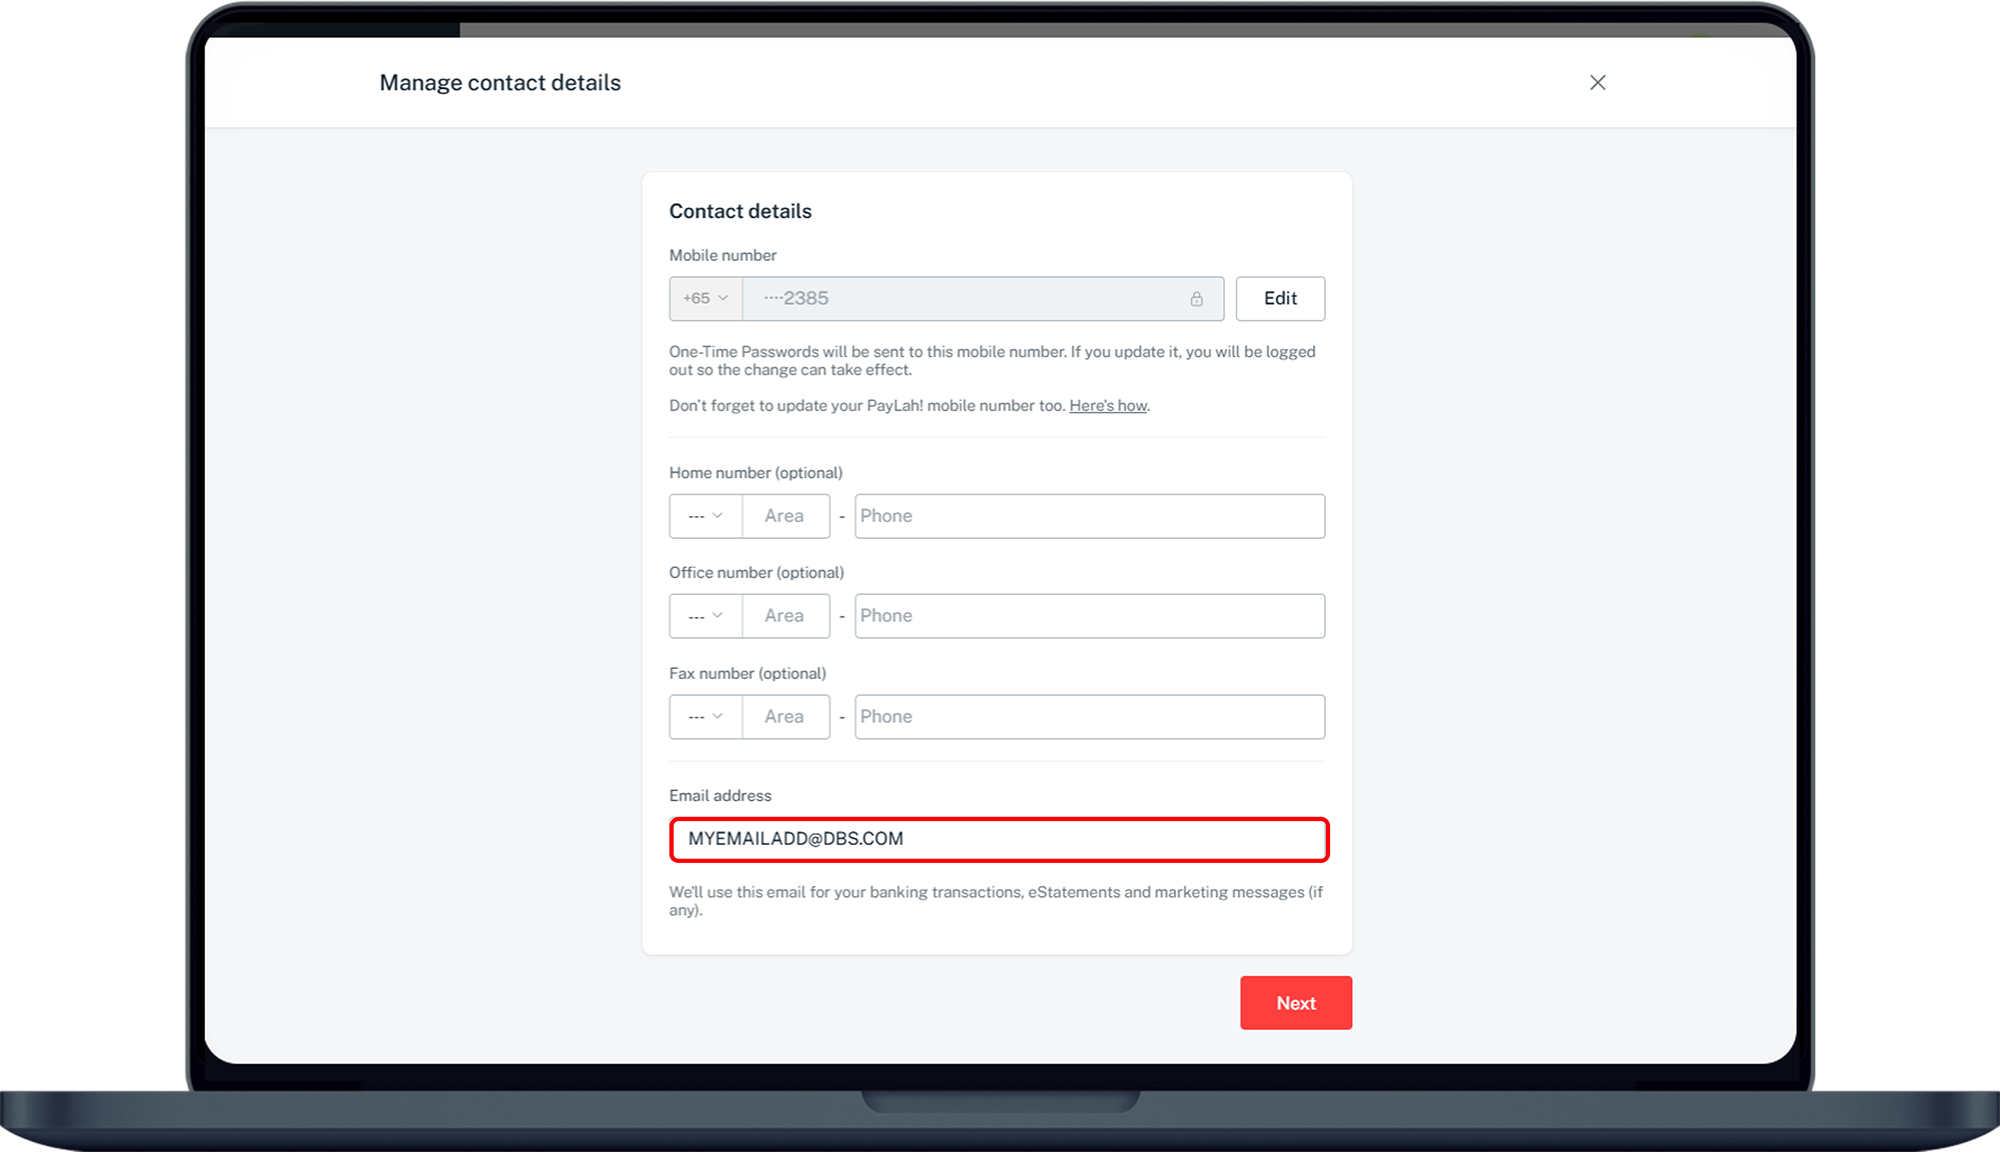
Task: Click the Edit button beside mobile number
Action: click(x=1280, y=298)
